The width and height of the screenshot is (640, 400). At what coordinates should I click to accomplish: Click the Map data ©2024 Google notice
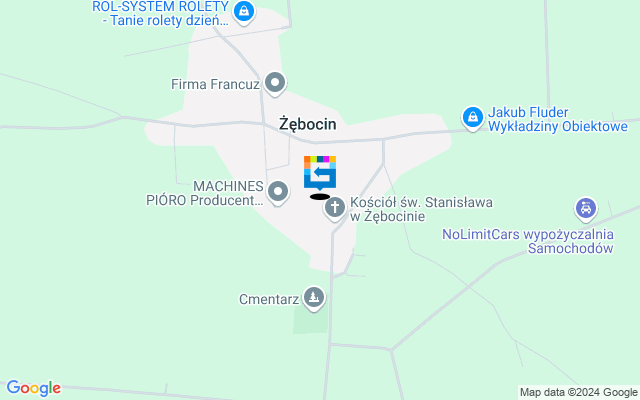pyautogui.click(x=579, y=392)
